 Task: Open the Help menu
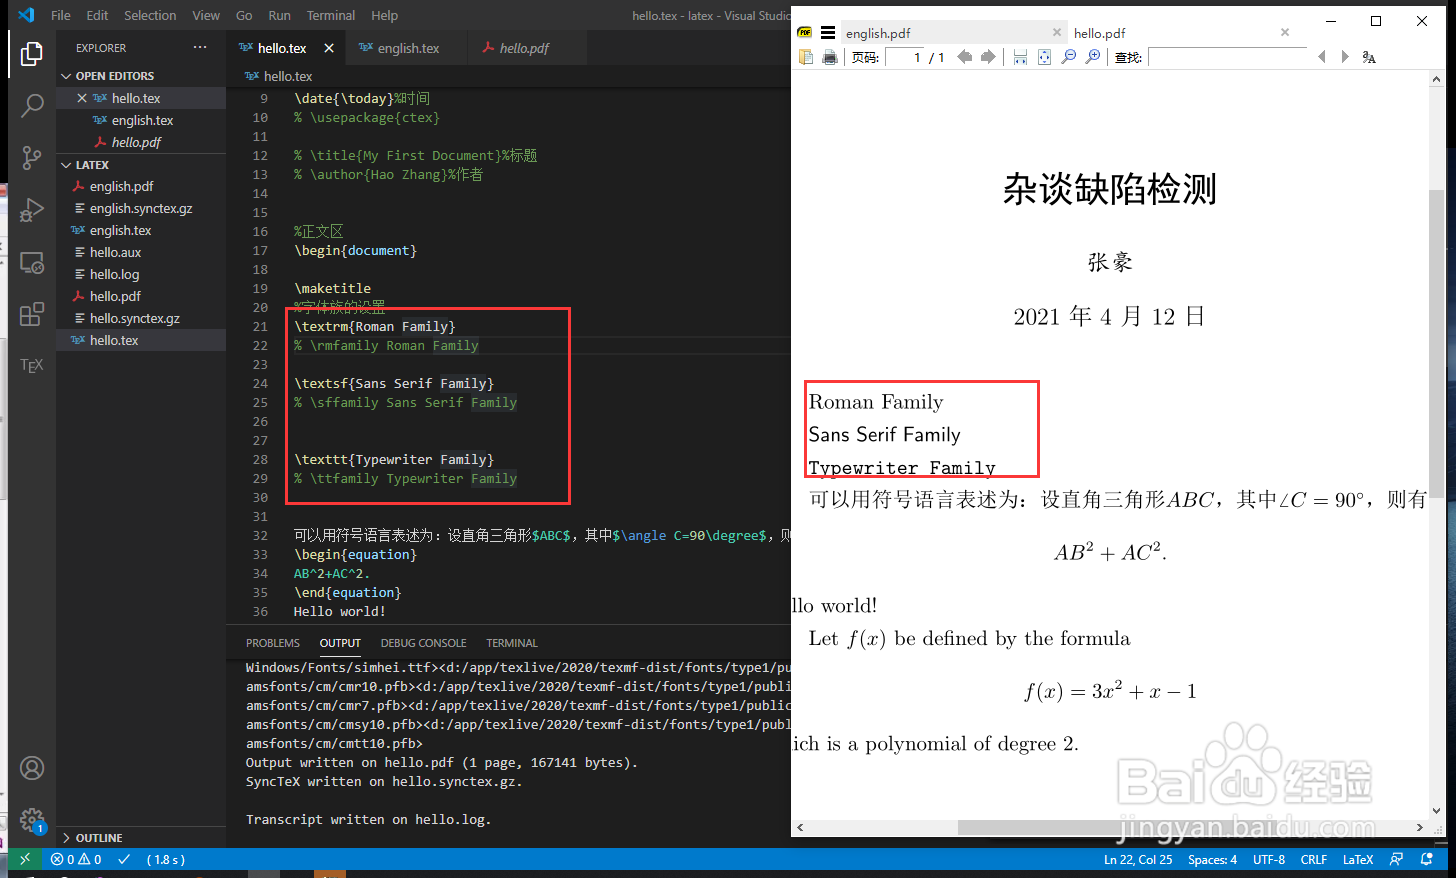pos(384,15)
